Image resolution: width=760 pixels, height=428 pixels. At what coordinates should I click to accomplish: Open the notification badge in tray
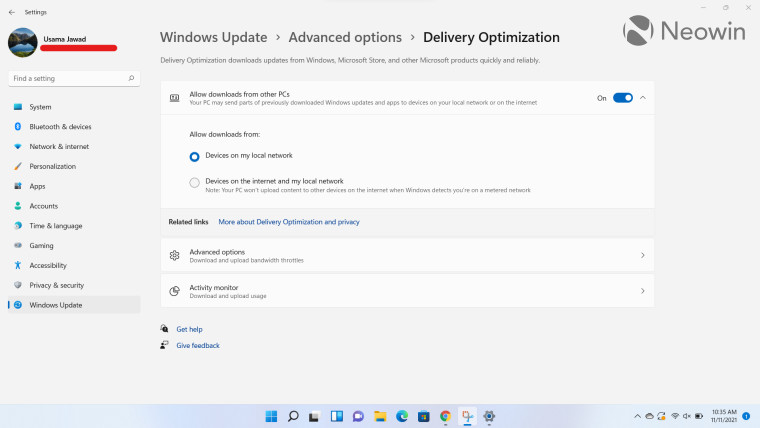coord(746,416)
